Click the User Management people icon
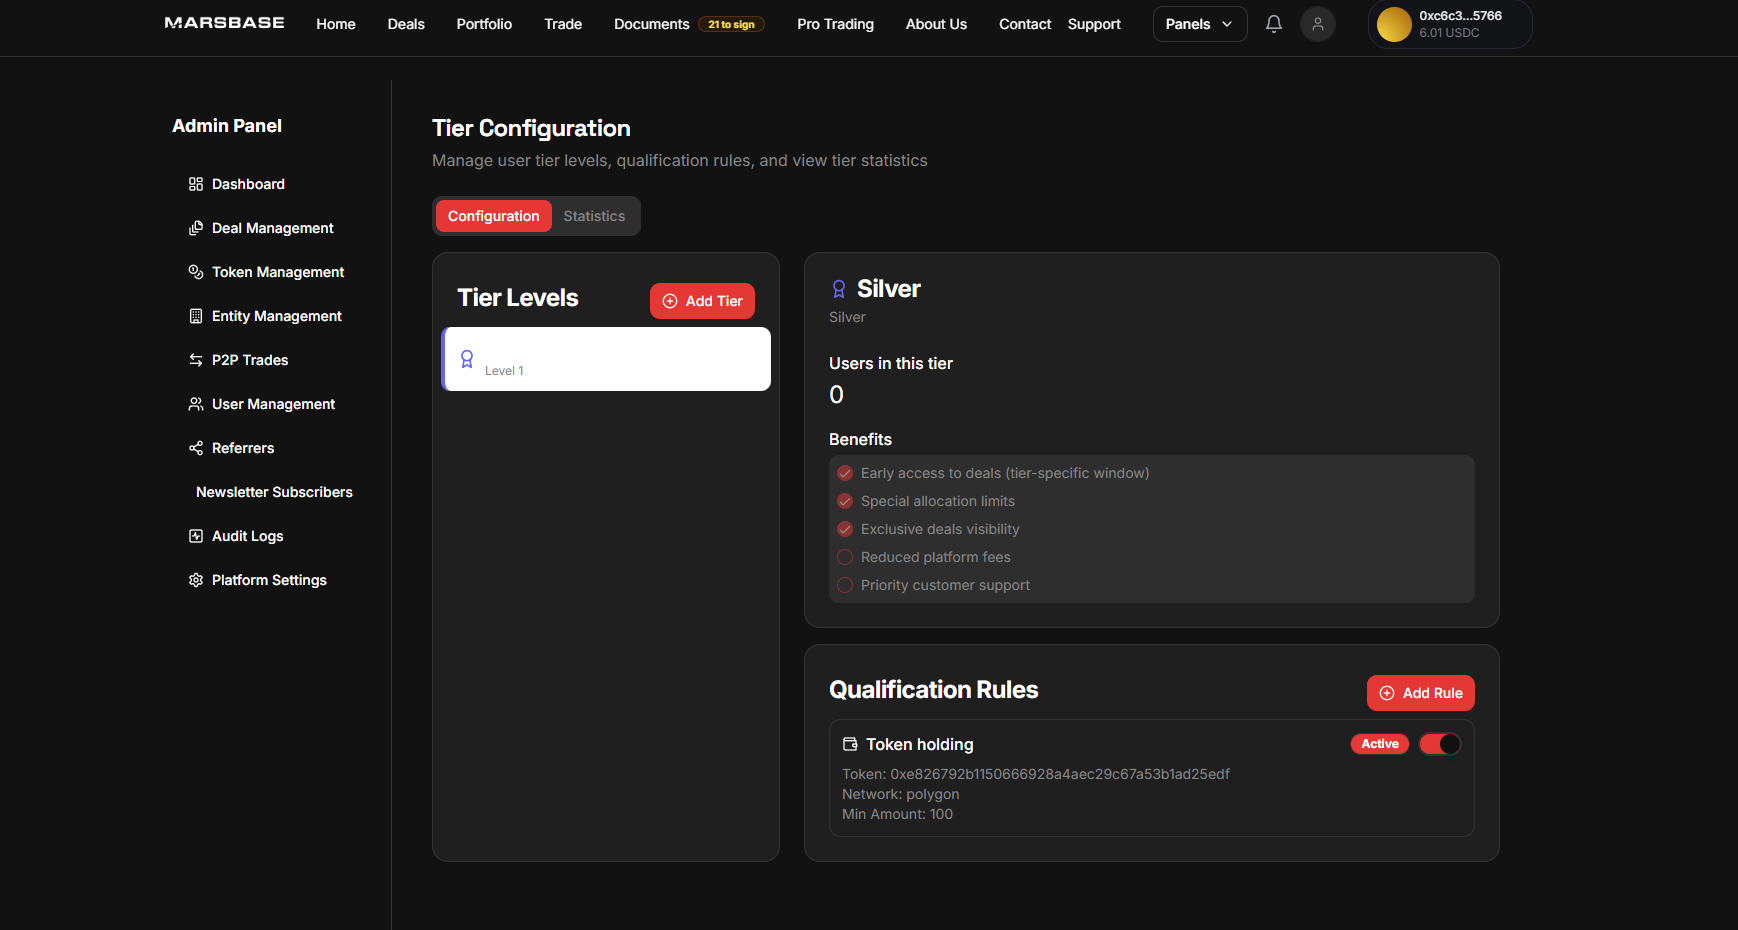Image resolution: width=1738 pixels, height=930 pixels. pos(195,404)
